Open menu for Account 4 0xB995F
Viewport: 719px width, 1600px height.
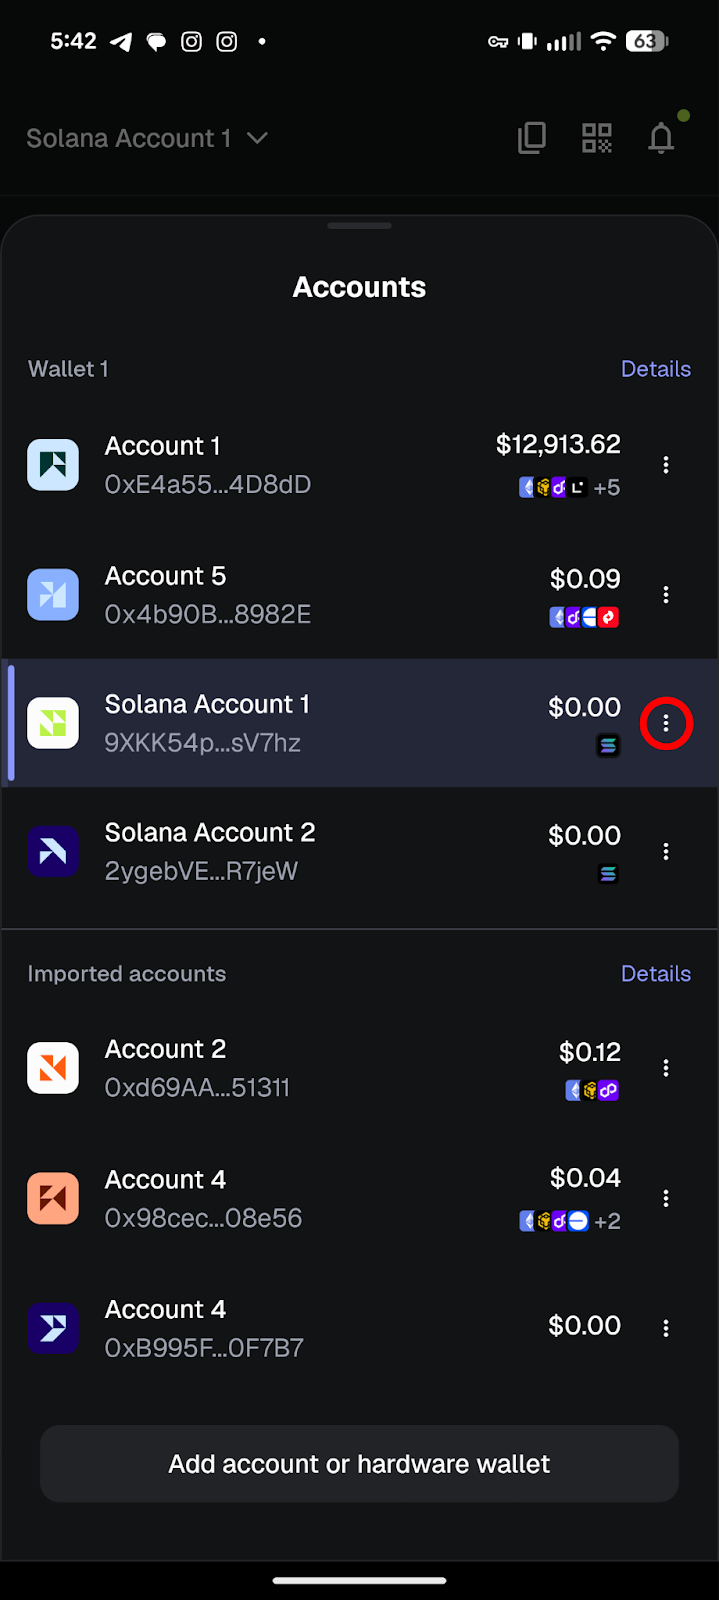pyautogui.click(x=666, y=1328)
